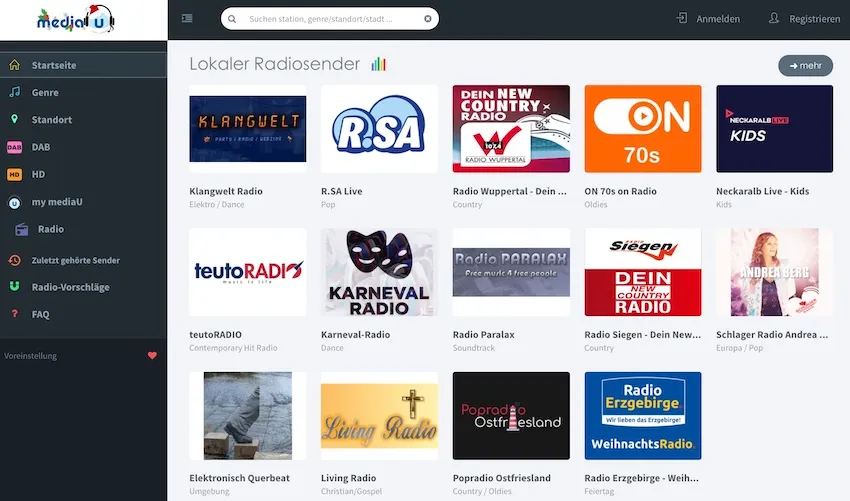This screenshot has width=850, height=501.
Task: Click the hamburger menu icon in header
Action: pos(187,19)
